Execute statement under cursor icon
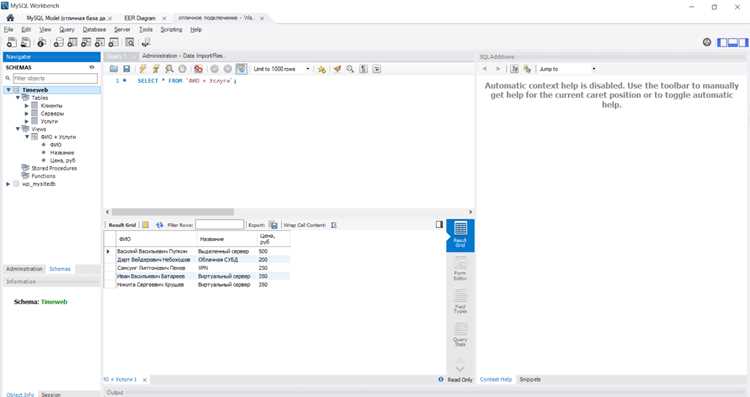The height and width of the screenshot is (397, 750). click(155, 69)
